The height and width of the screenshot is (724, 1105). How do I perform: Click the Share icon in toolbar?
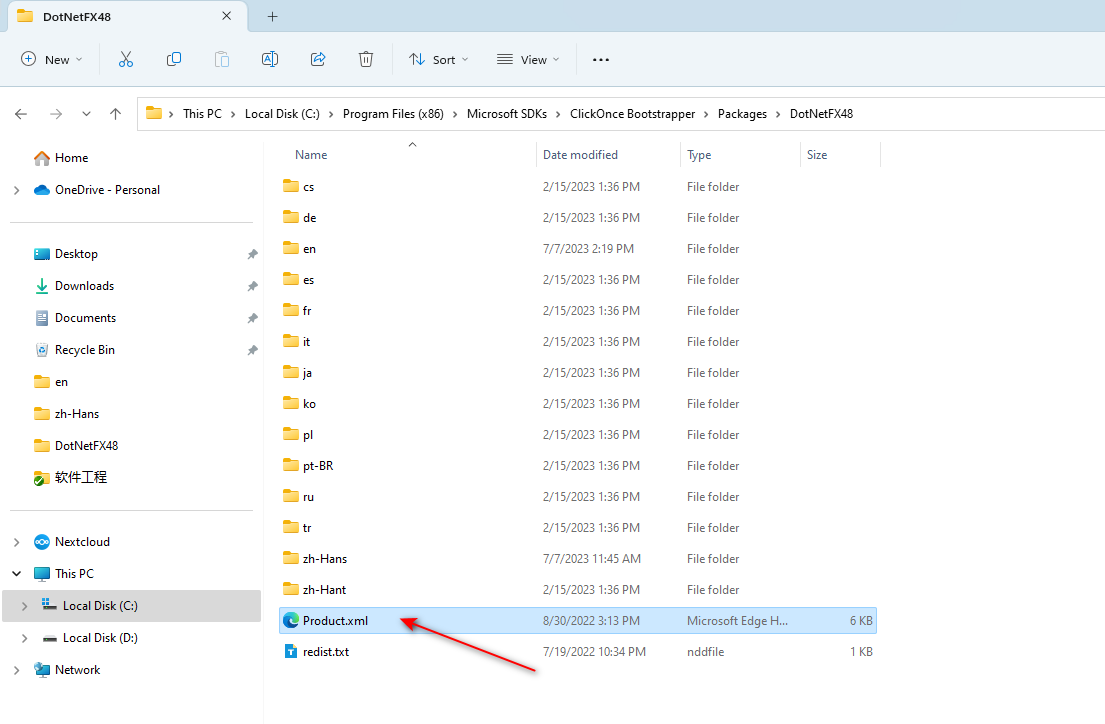pyautogui.click(x=318, y=60)
